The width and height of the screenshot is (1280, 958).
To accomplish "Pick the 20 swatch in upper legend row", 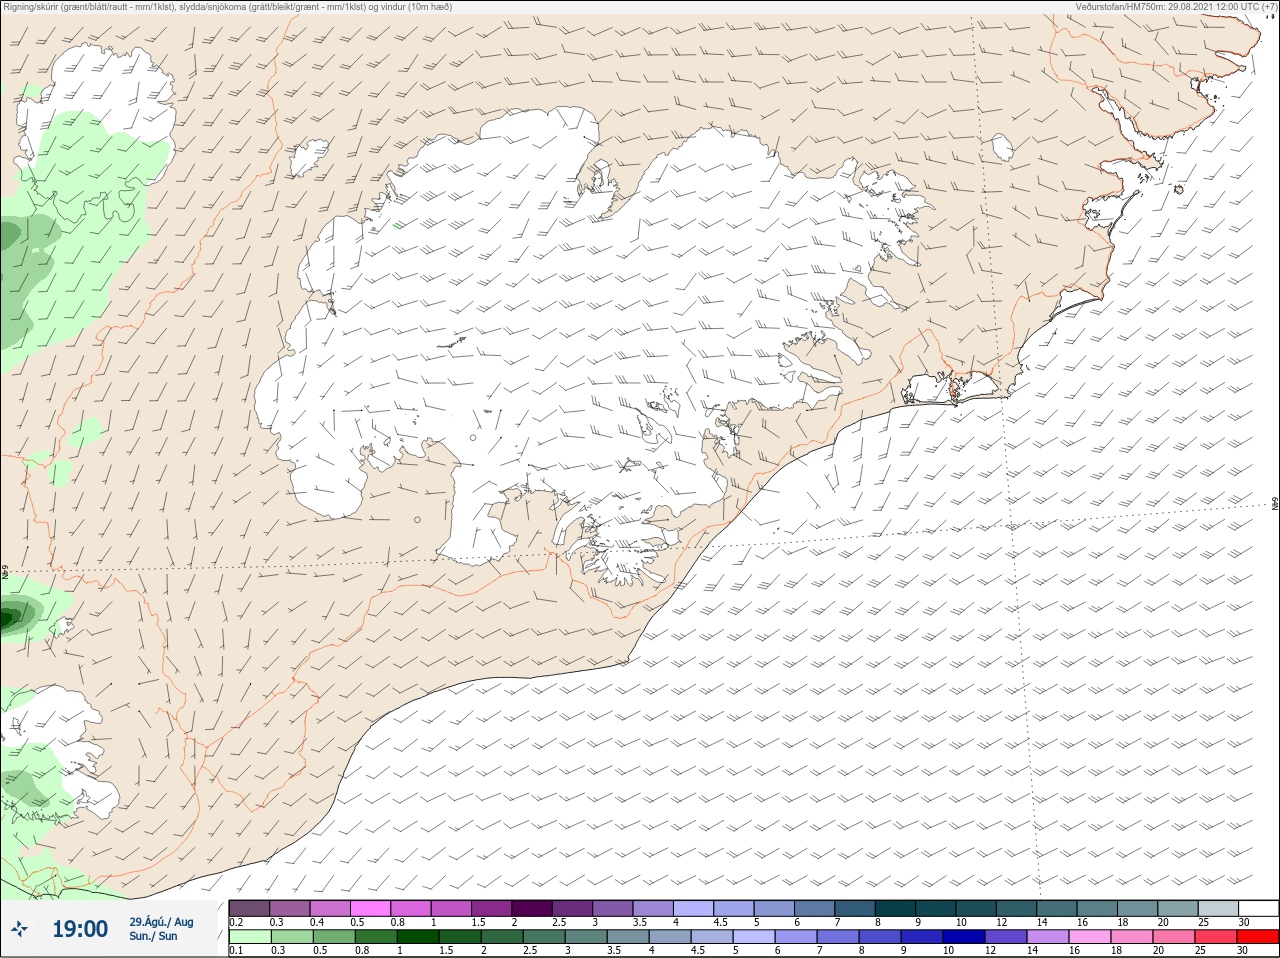I will click(x=1178, y=908).
